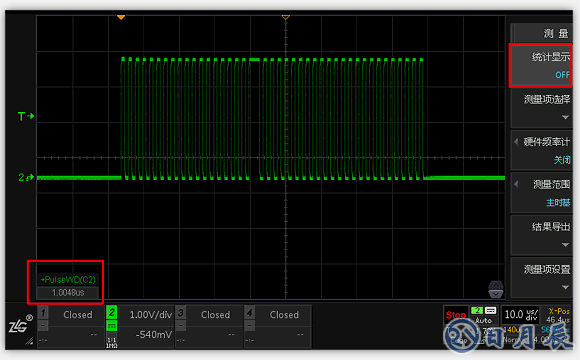Click the orange trigger position marker at top

[x=121, y=17]
